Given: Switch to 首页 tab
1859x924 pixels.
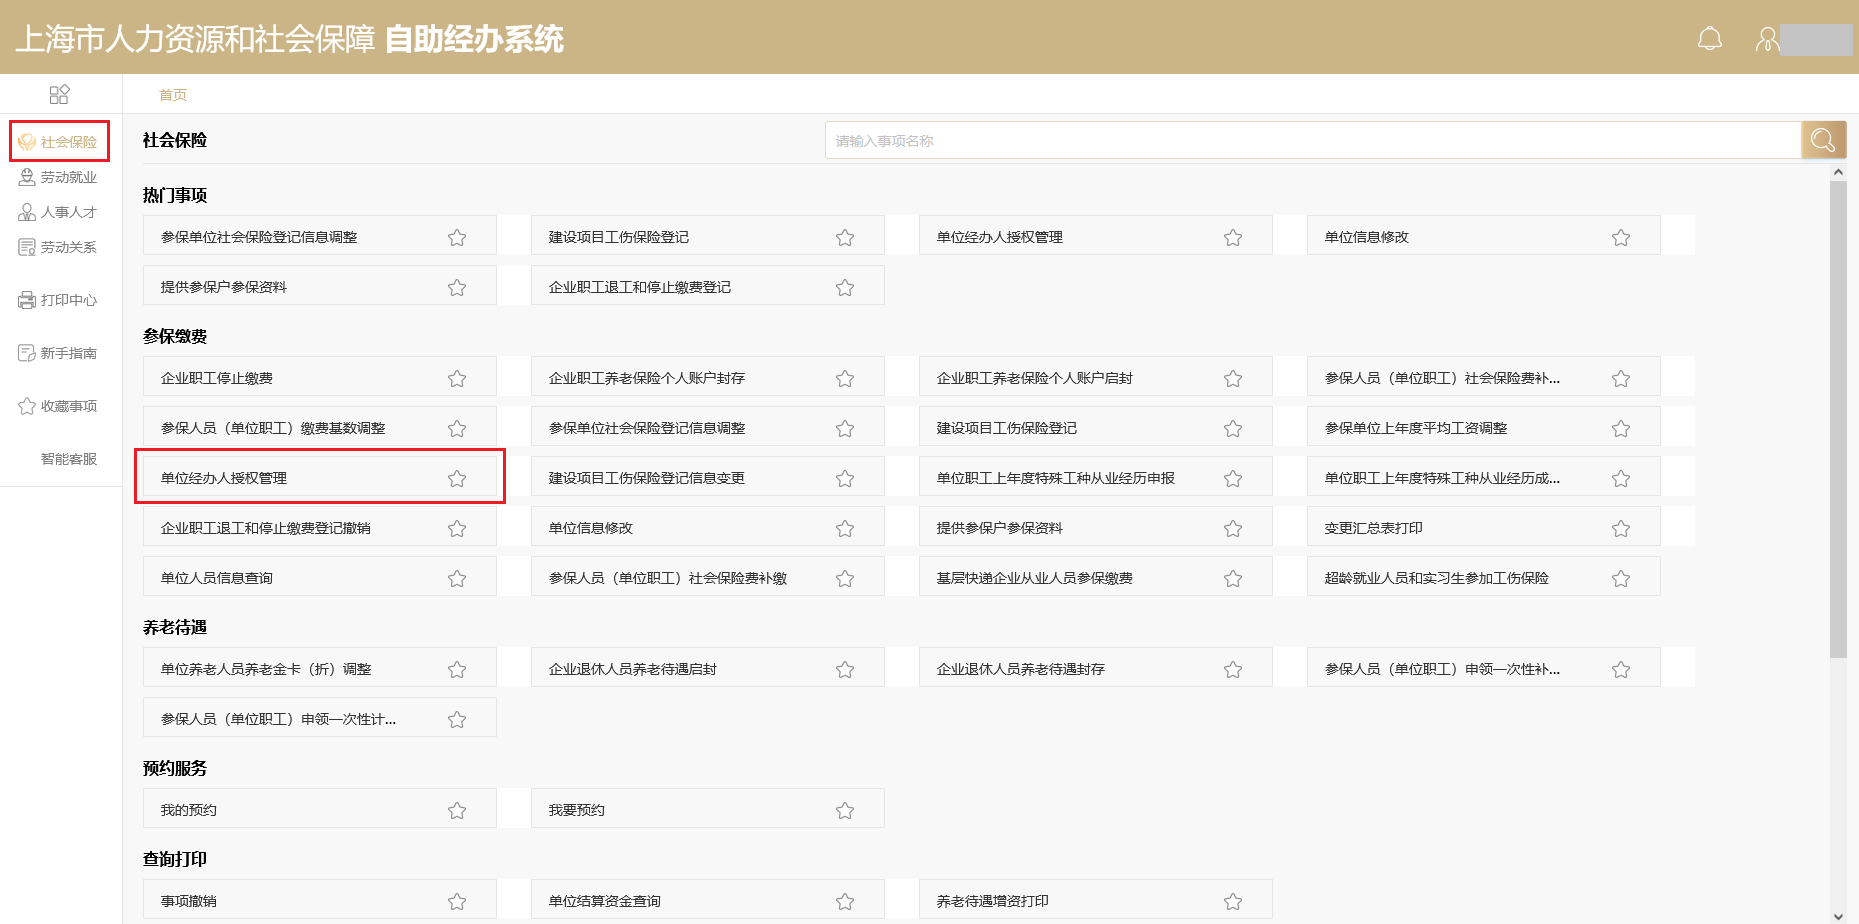Looking at the screenshot, I should 173,95.
